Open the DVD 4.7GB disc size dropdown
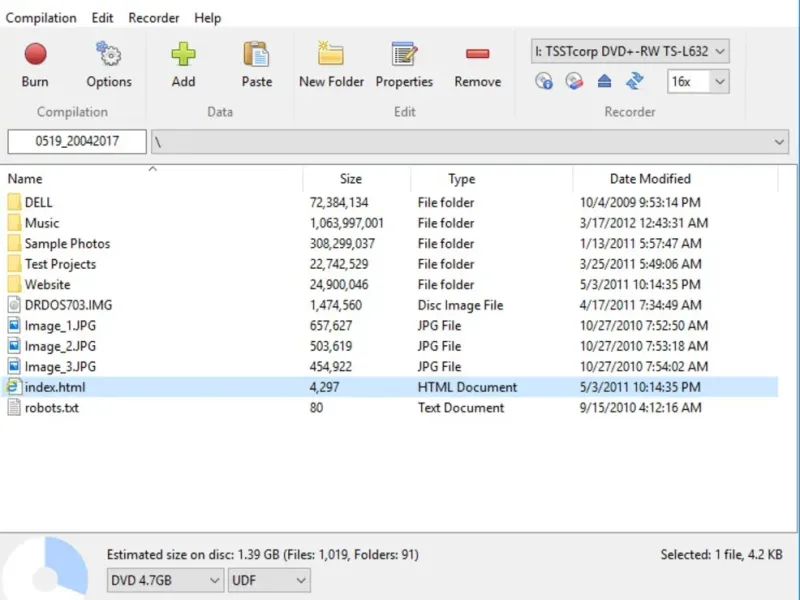 [x=165, y=580]
